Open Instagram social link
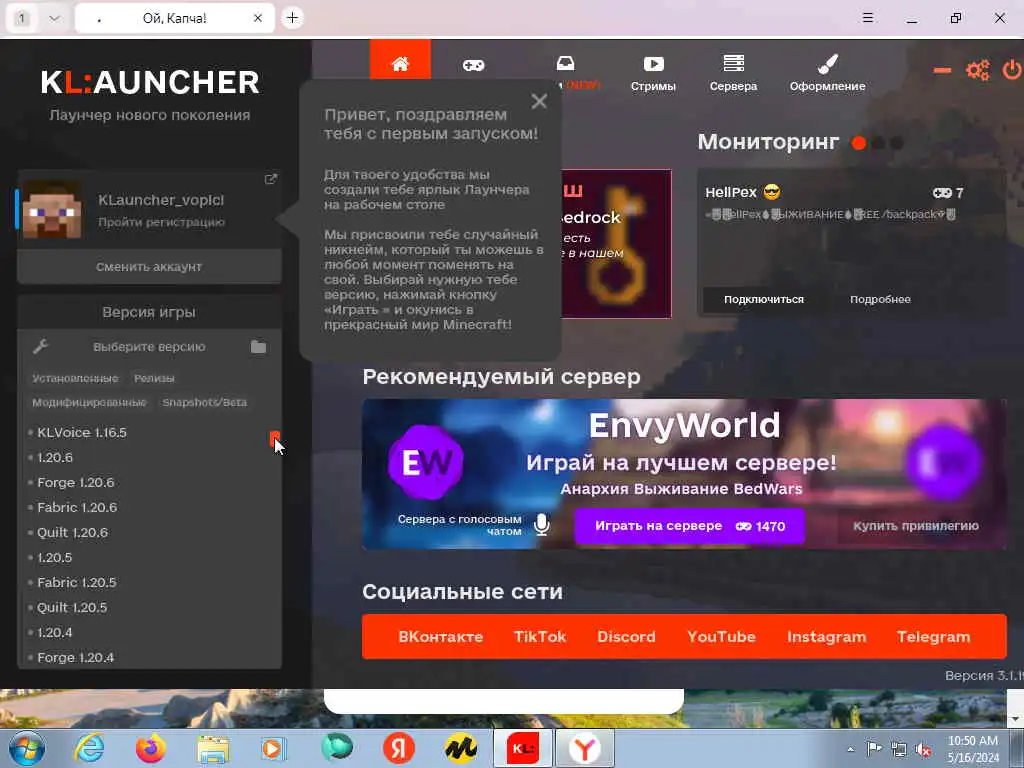The height and width of the screenshot is (768, 1024). [x=827, y=637]
